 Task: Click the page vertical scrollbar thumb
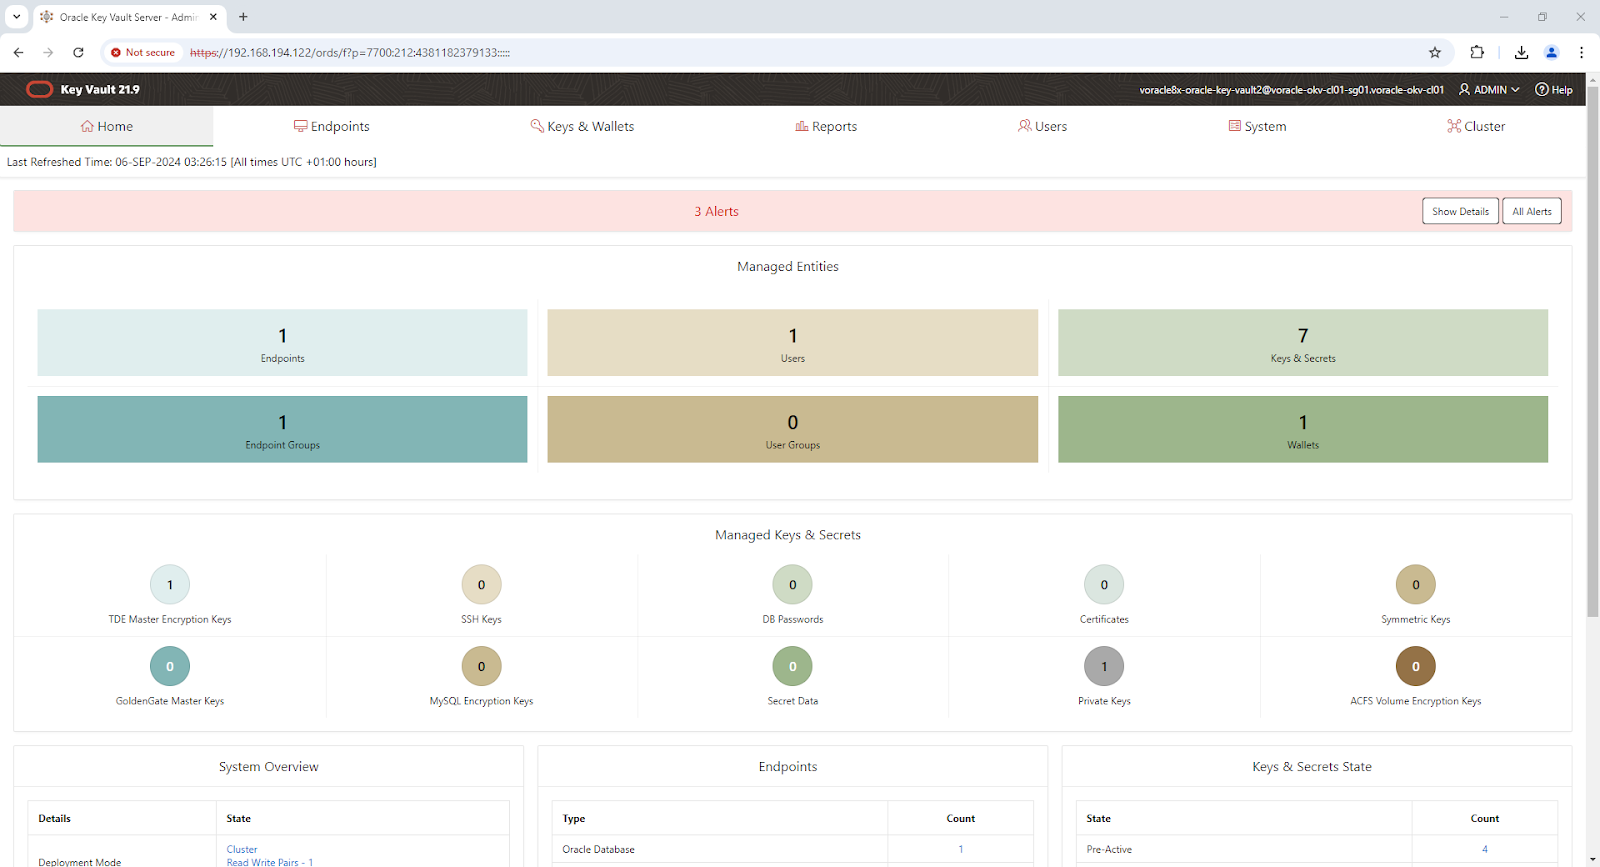click(x=1593, y=351)
